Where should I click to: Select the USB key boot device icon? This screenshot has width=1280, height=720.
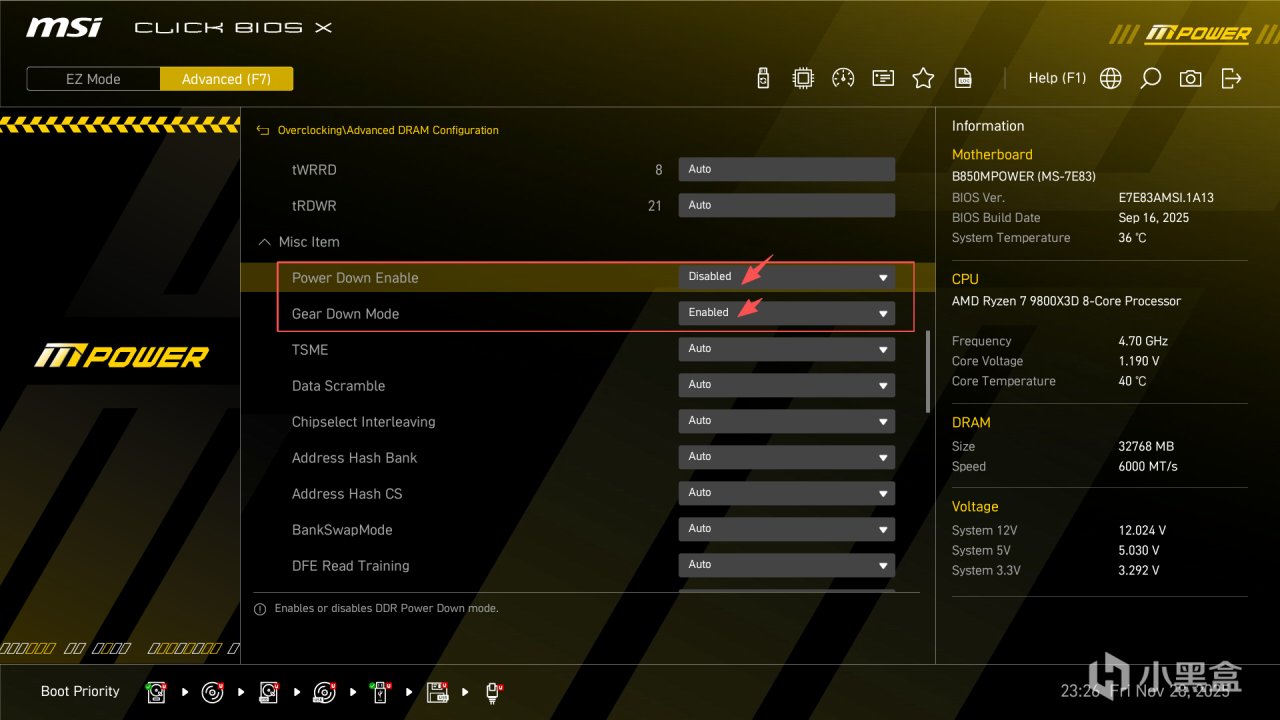click(x=380, y=692)
